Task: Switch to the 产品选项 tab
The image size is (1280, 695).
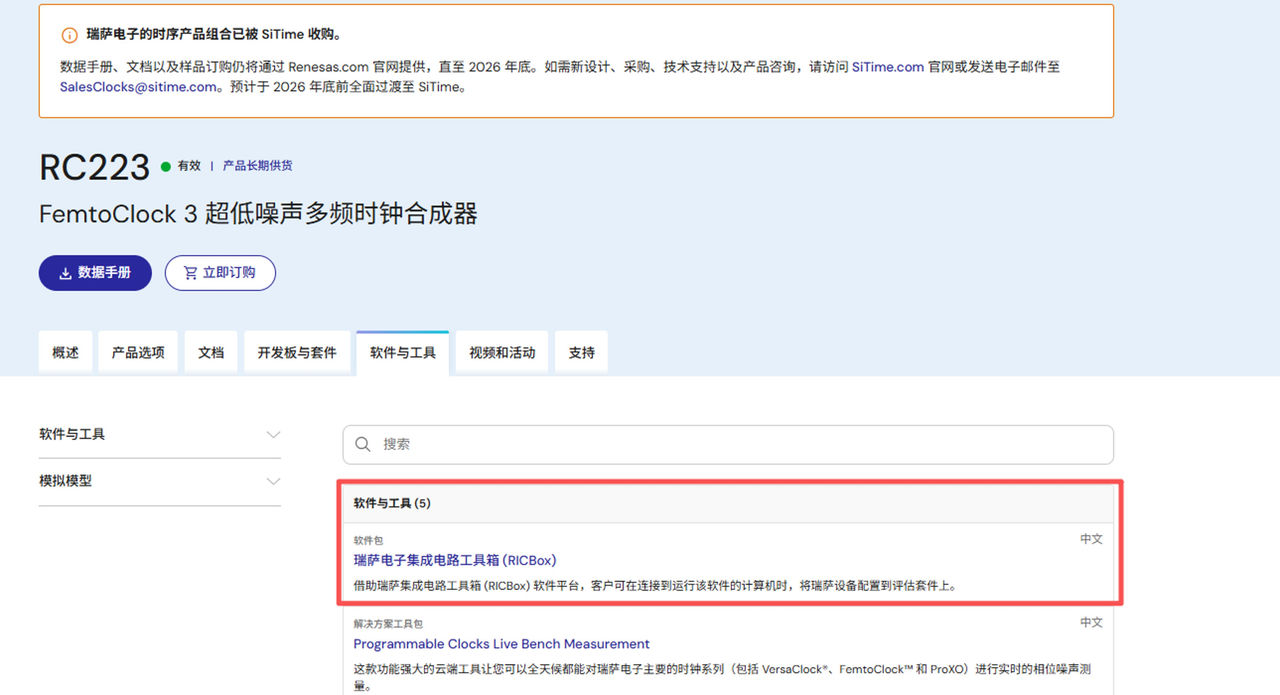Action: click(x=138, y=353)
